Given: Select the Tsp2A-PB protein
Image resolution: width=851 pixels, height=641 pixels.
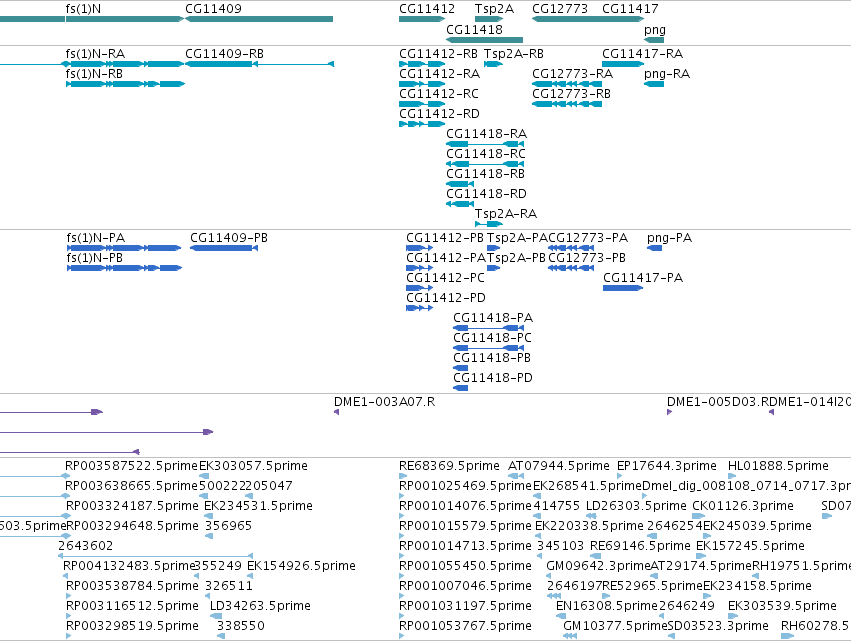Looking at the screenshot, I should (x=493, y=268).
